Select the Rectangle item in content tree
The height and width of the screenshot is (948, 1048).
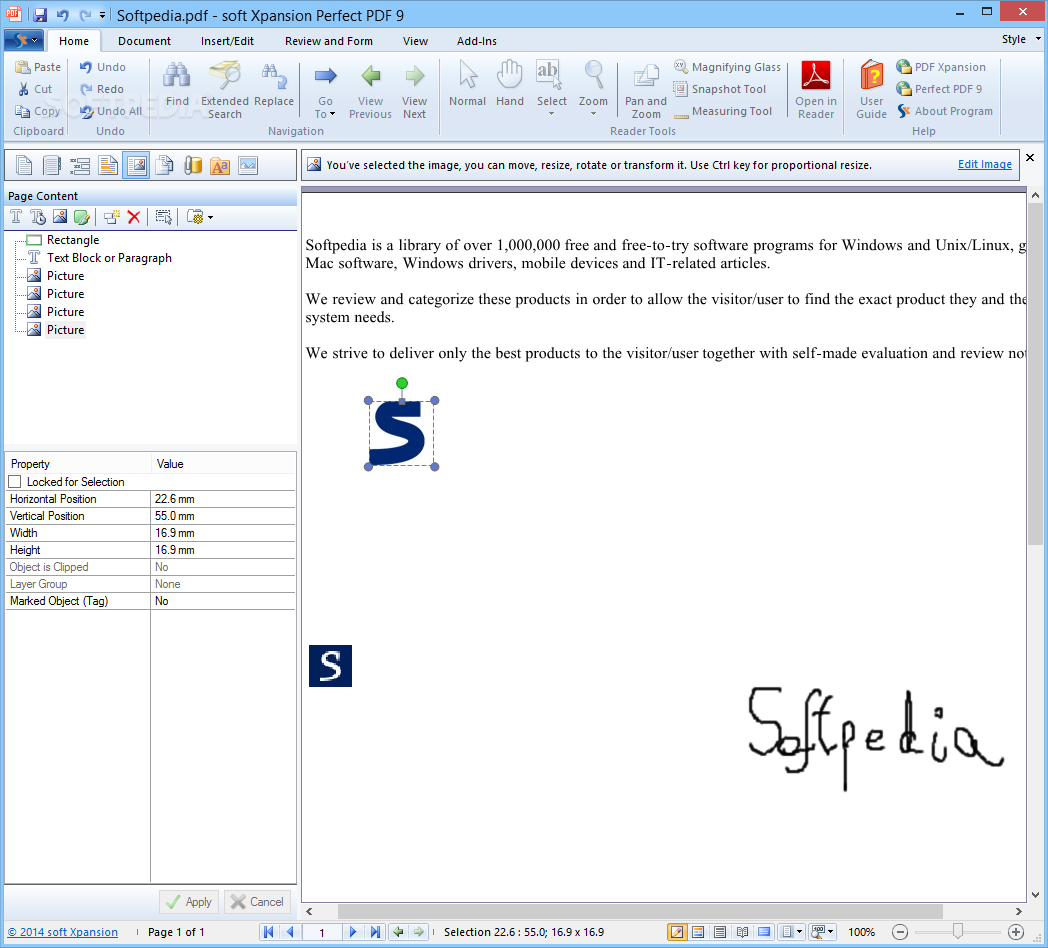tap(73, 240)
